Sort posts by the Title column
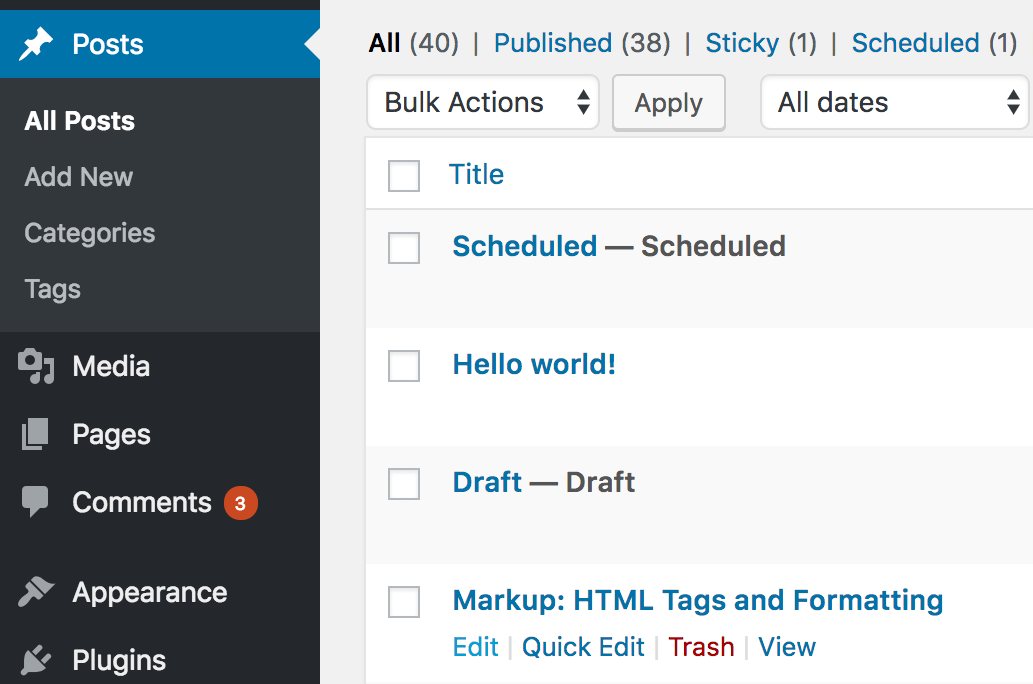 pos(477,174)
